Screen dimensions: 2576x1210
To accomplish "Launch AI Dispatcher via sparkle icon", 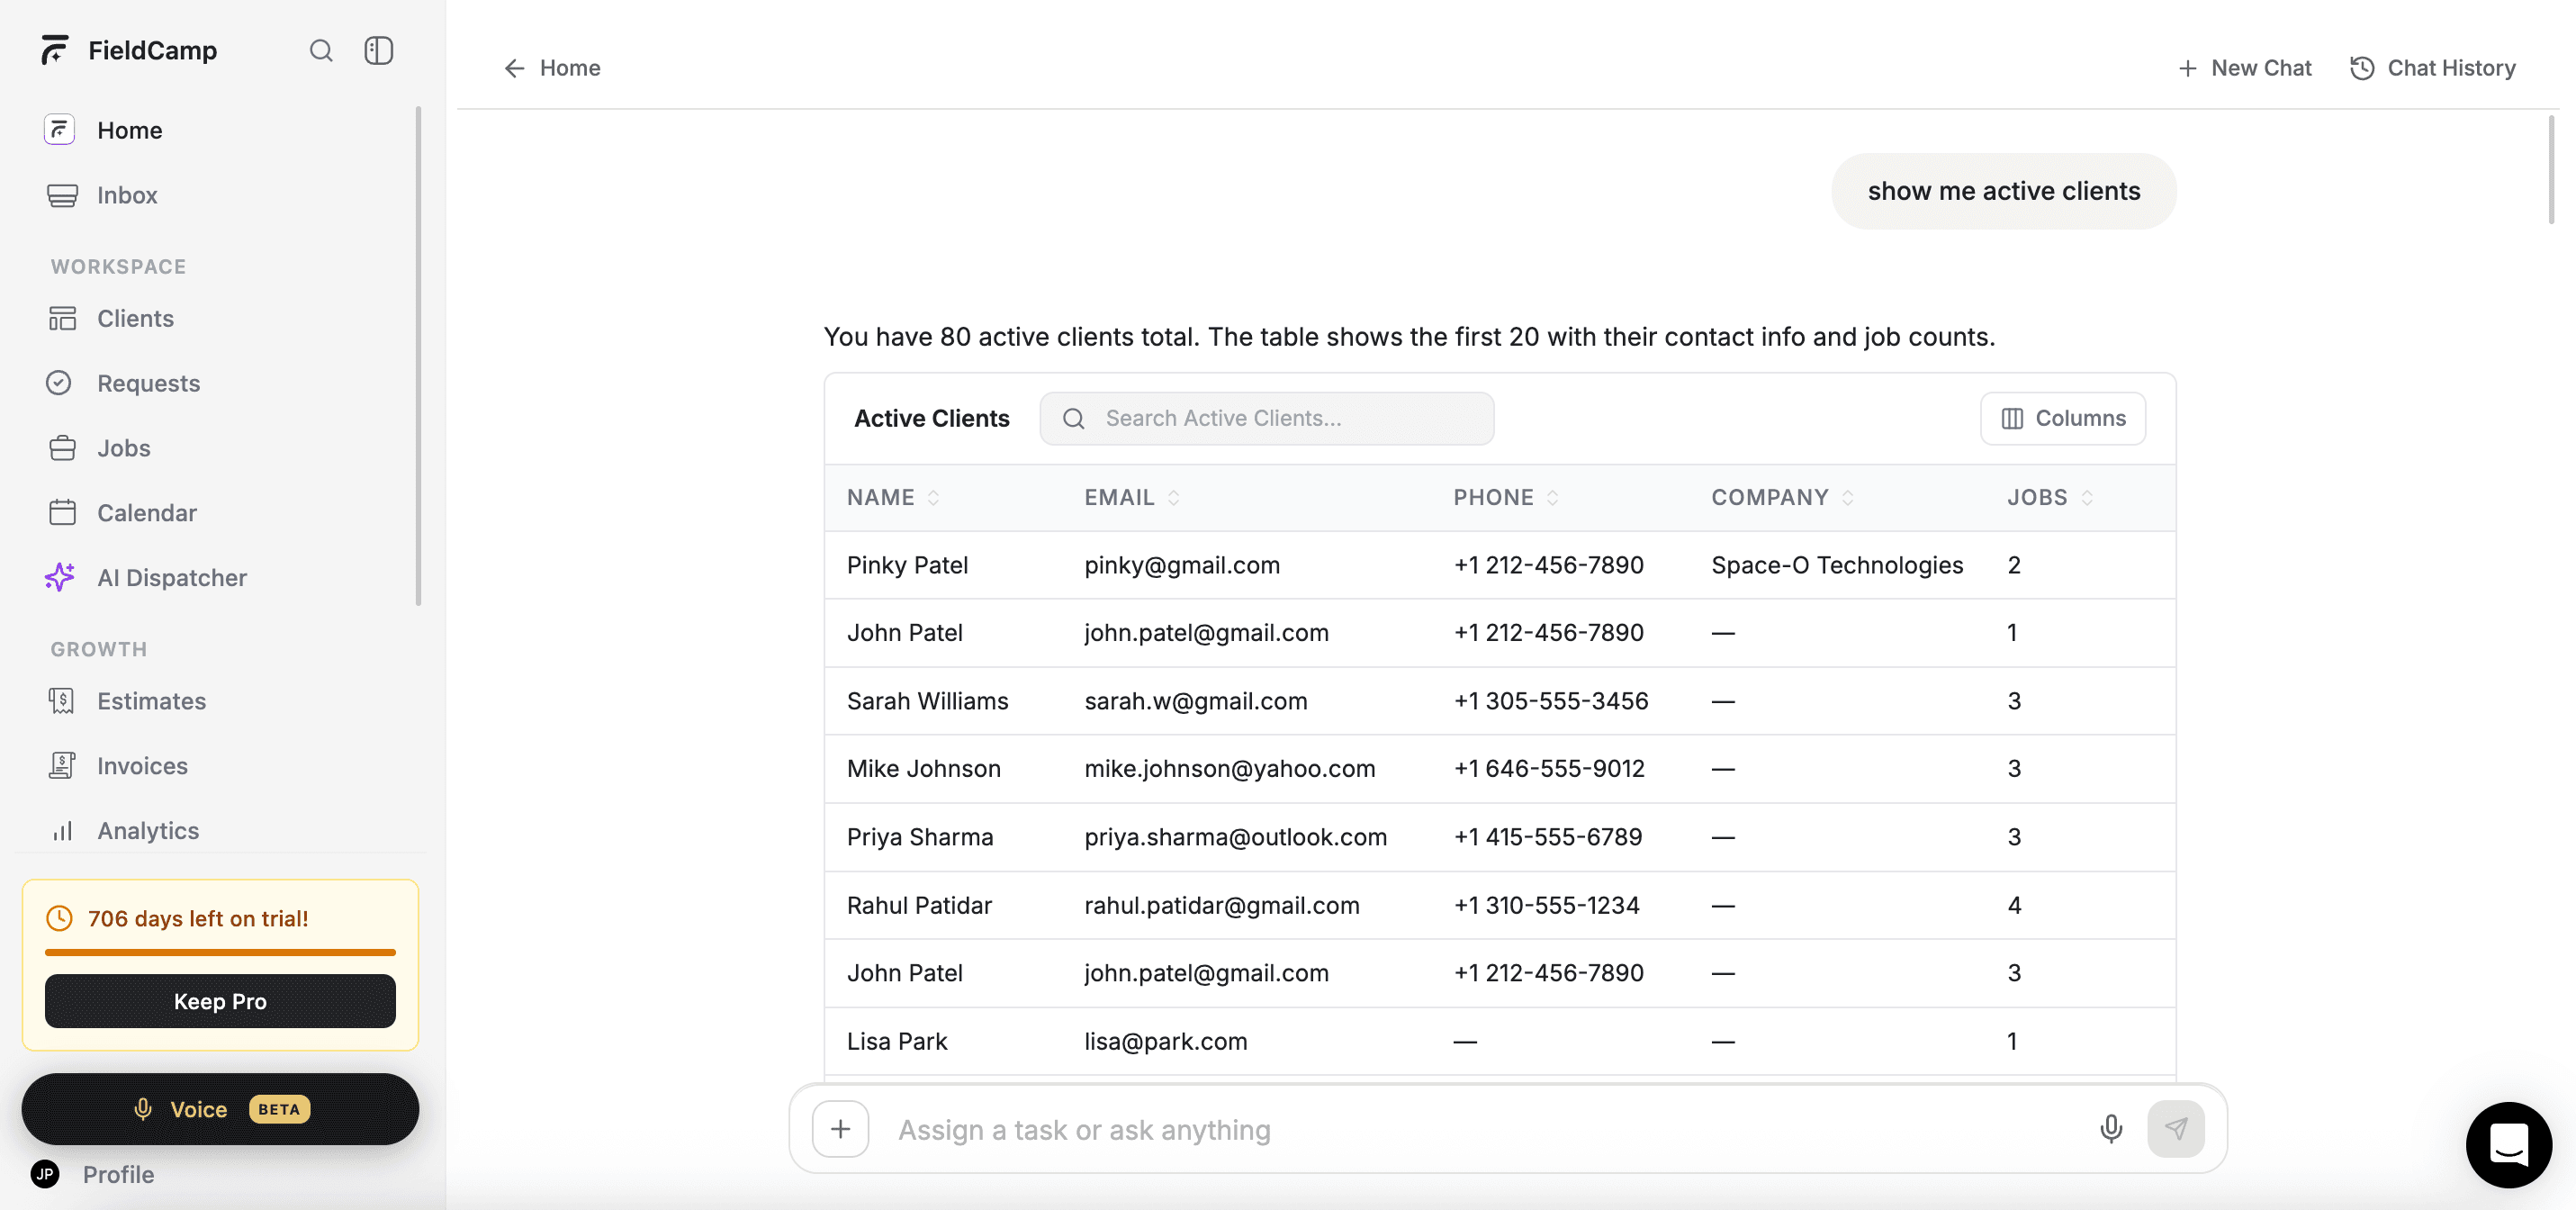I will (60, 577).
